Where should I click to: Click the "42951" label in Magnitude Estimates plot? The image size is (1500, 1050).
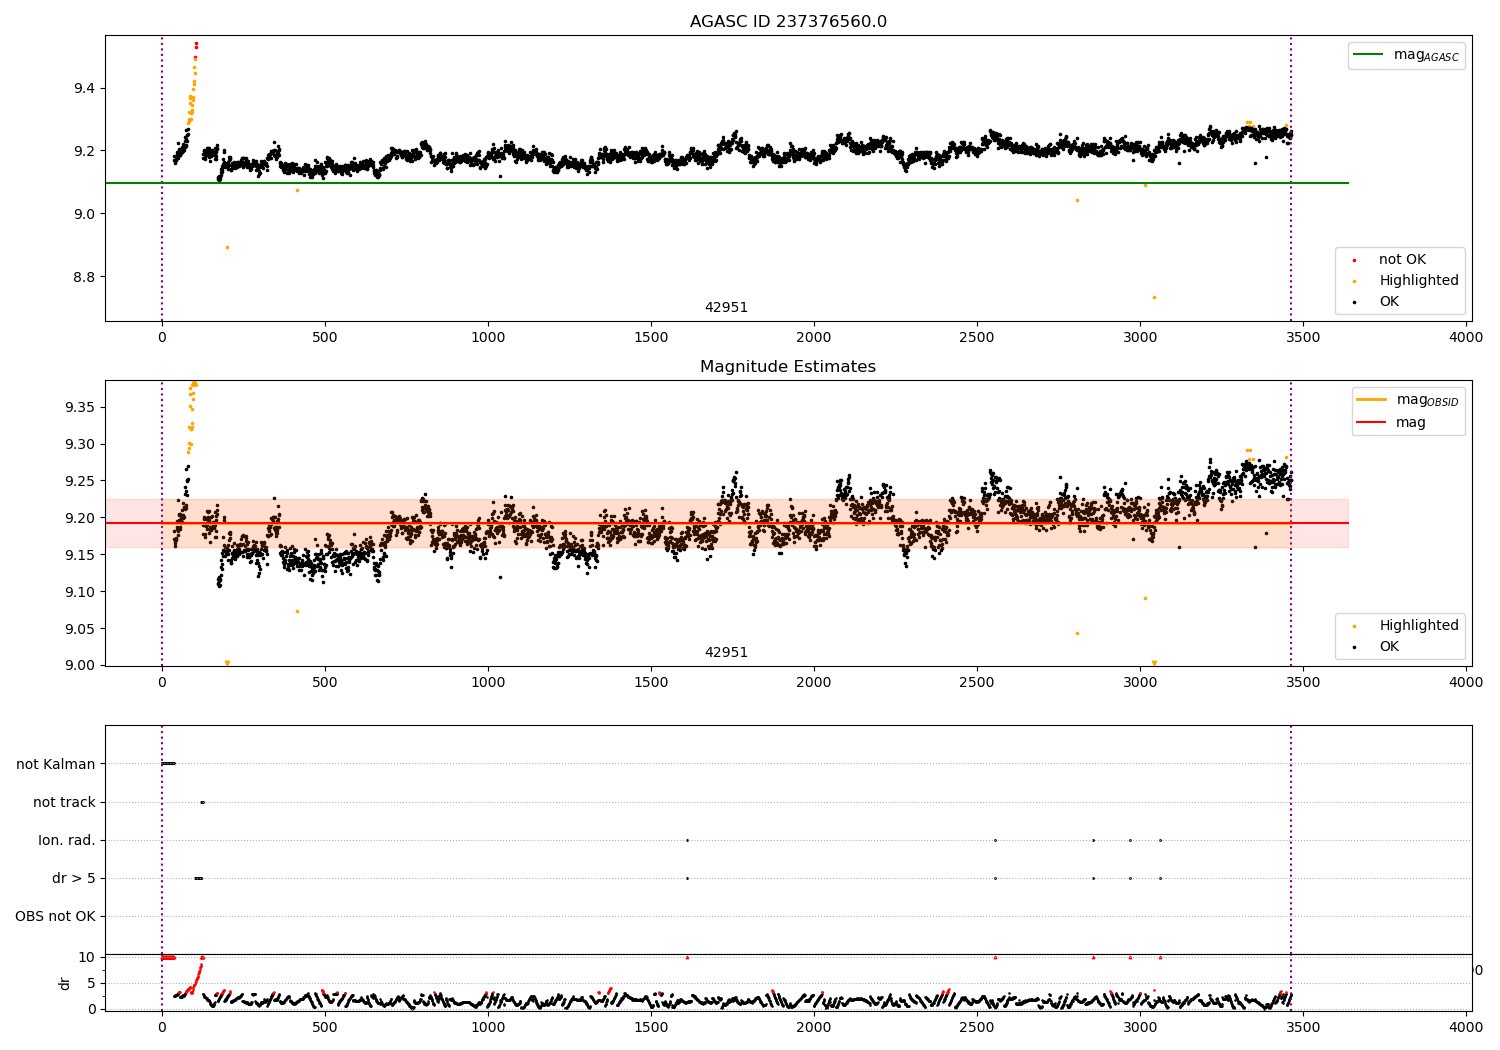pos(726,653)
